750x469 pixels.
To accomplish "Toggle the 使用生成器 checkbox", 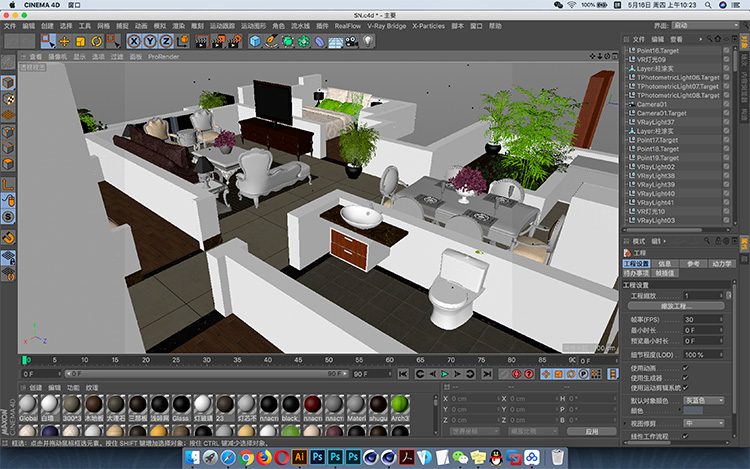I will pos(685,378).
